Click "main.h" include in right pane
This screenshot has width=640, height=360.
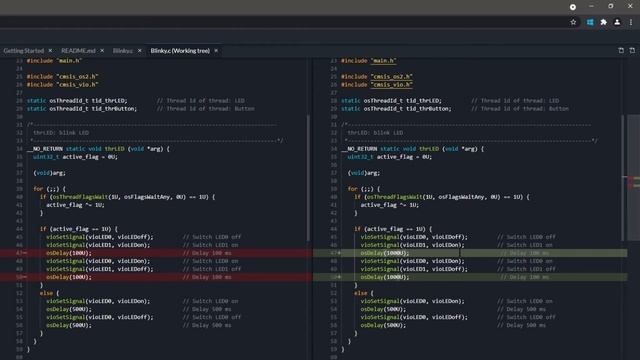click(x=383, y=61)
